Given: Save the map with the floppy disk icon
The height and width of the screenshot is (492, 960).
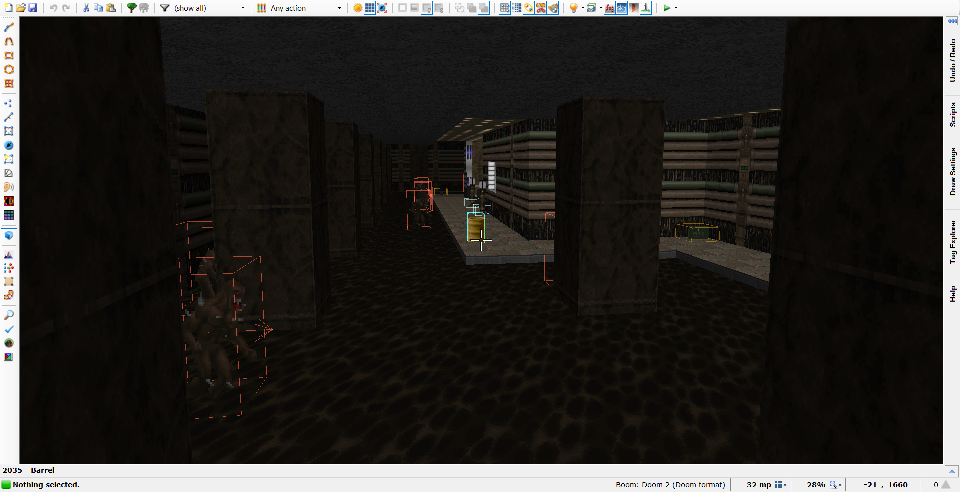Looking at the screenshot, I should (x=32, y=8).
